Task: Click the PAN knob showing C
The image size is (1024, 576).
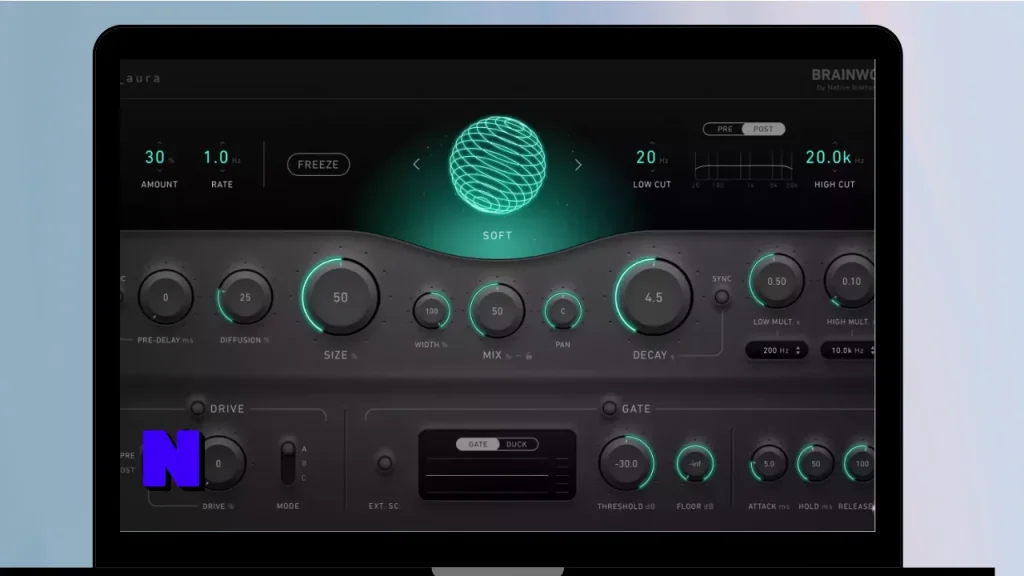Action: pyautogui.click(x=563, y=311)
